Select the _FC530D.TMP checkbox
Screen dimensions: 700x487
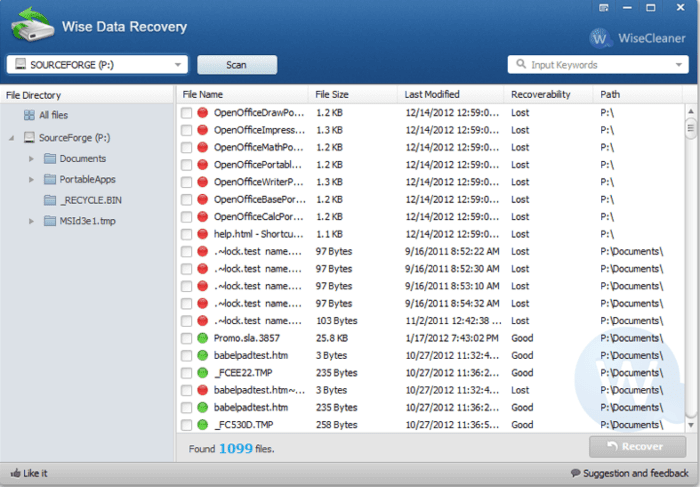click(187, 425)
